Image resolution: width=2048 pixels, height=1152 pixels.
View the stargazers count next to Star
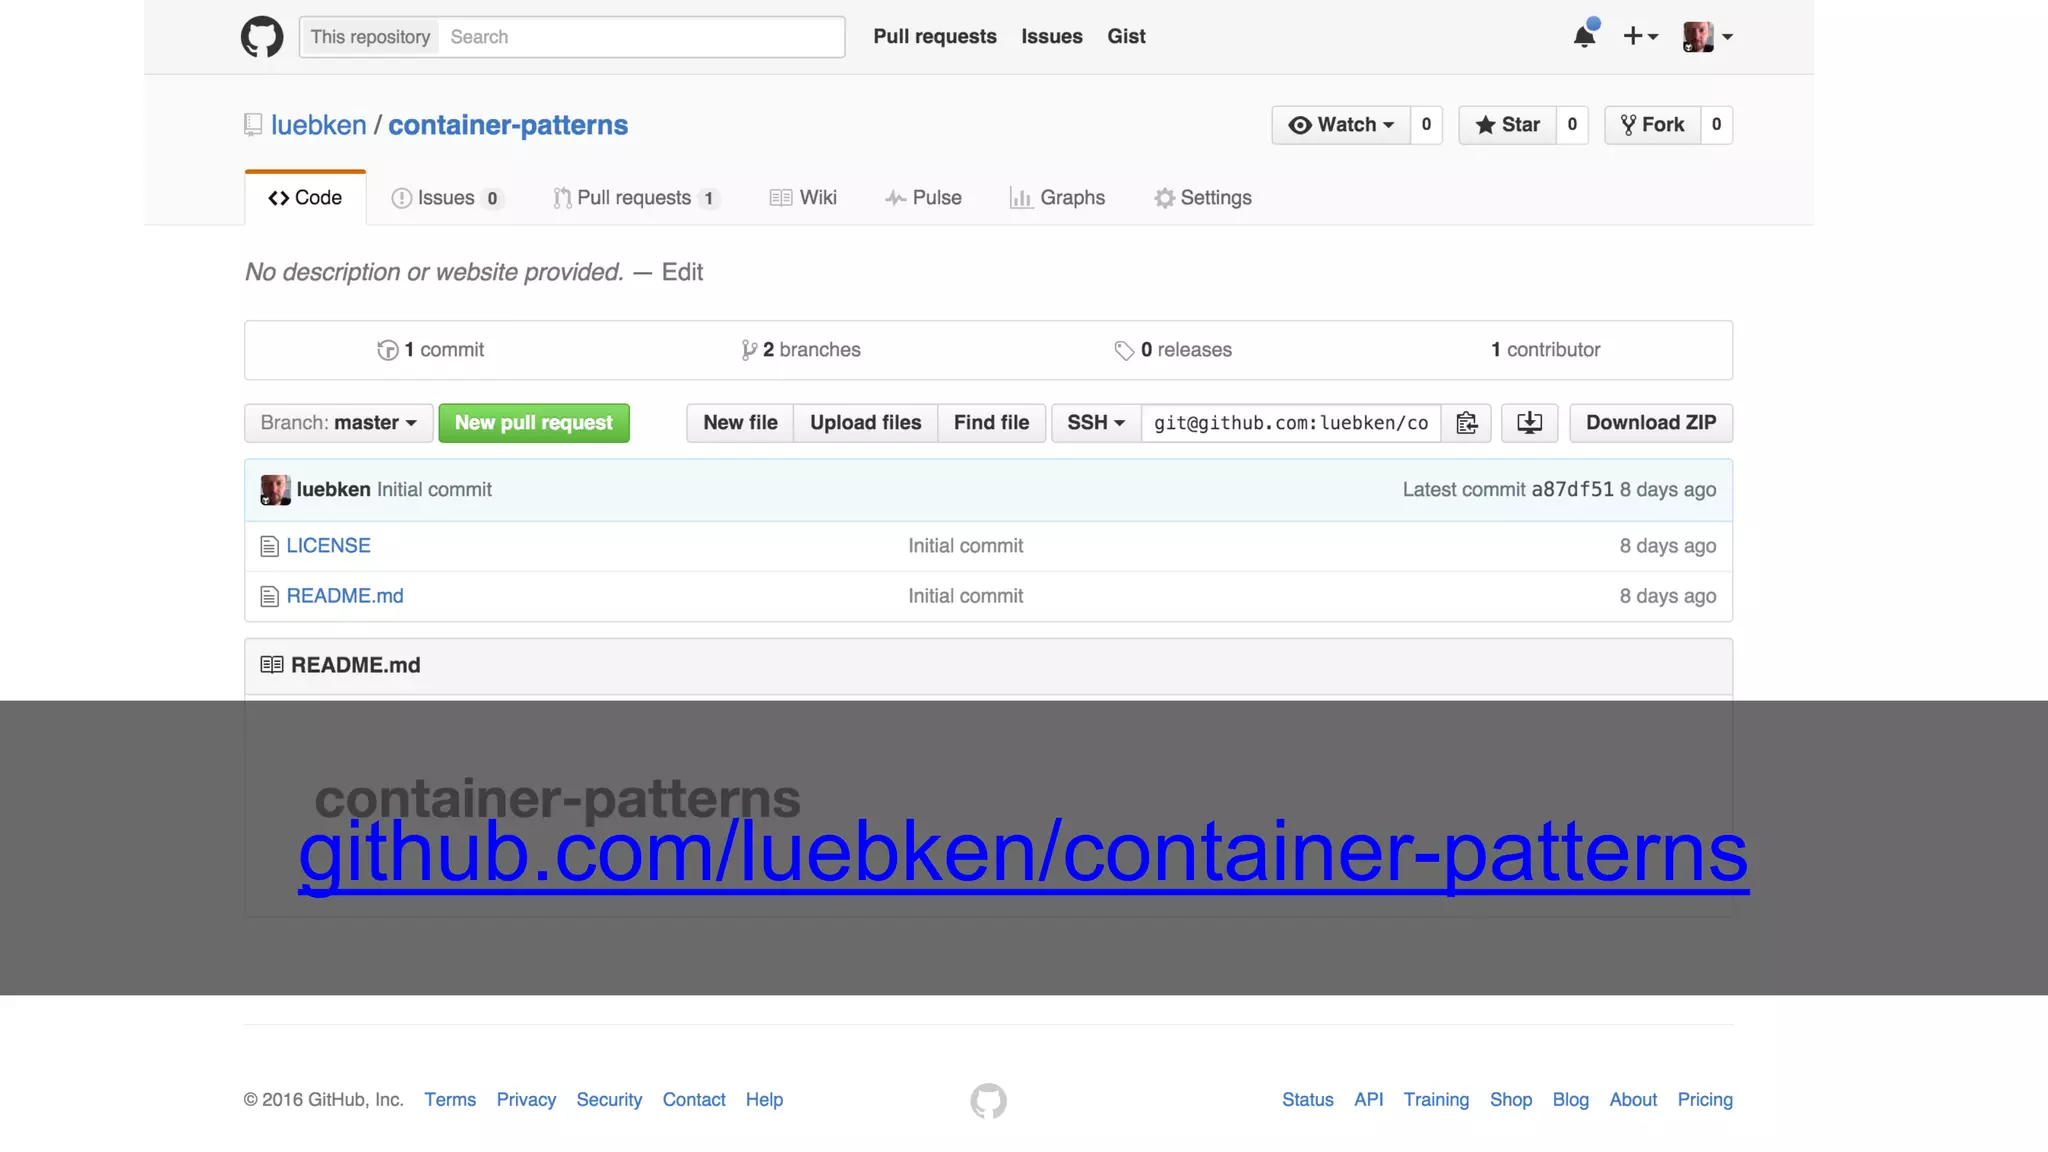(x=1572, y=125)
